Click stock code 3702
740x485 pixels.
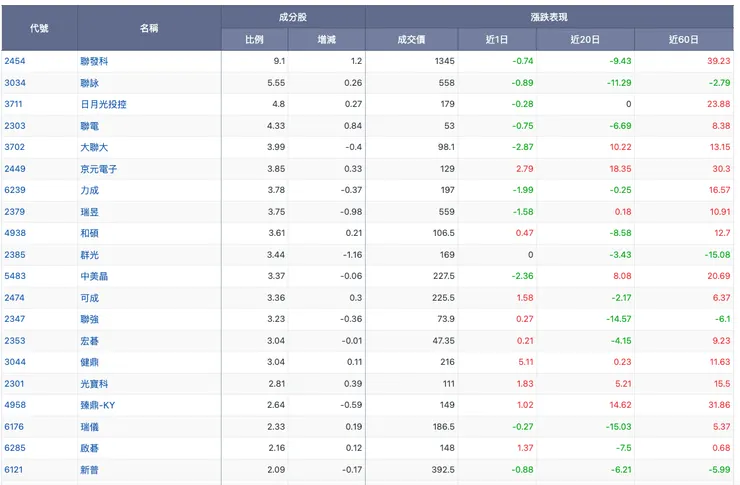pyautogui.click(x=14, y=147)
